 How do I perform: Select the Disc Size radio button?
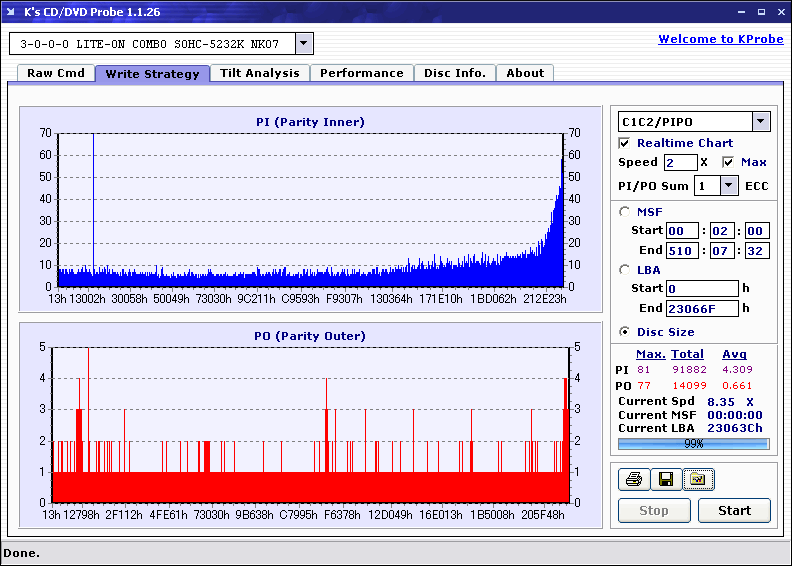pyautogui.click(x=625, y=332)
